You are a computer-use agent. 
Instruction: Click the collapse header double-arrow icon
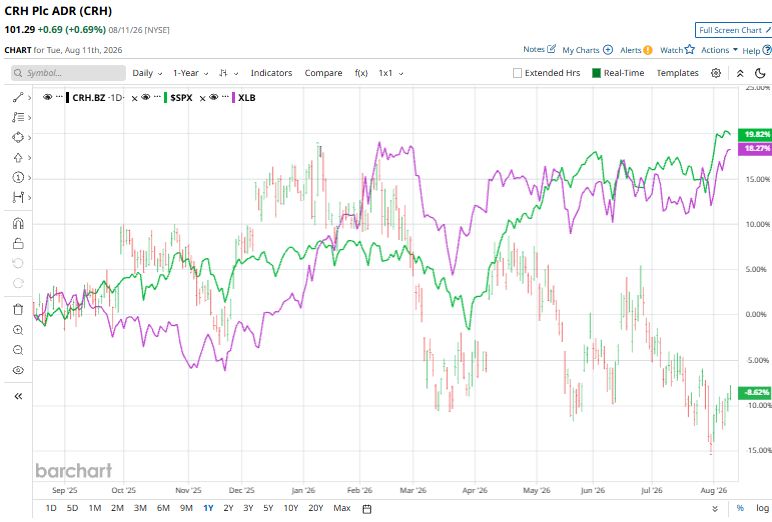(740, 73)
